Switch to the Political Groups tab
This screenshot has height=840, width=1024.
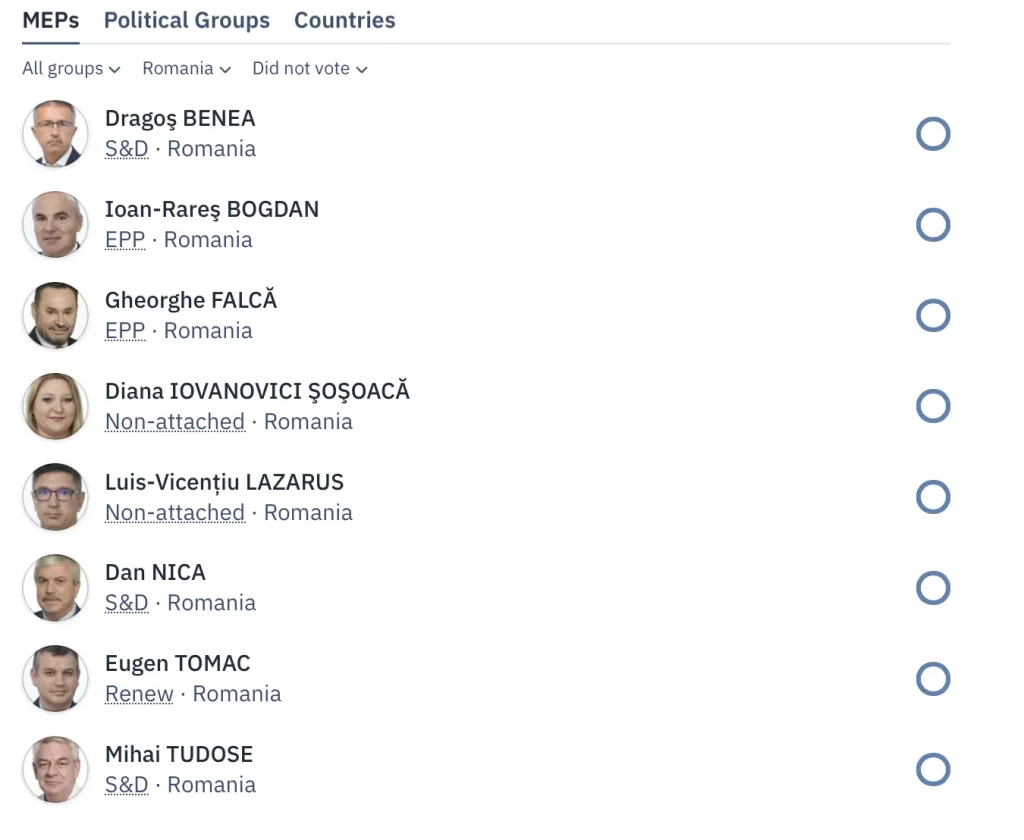pyautogui.click(x=187, y=21)
